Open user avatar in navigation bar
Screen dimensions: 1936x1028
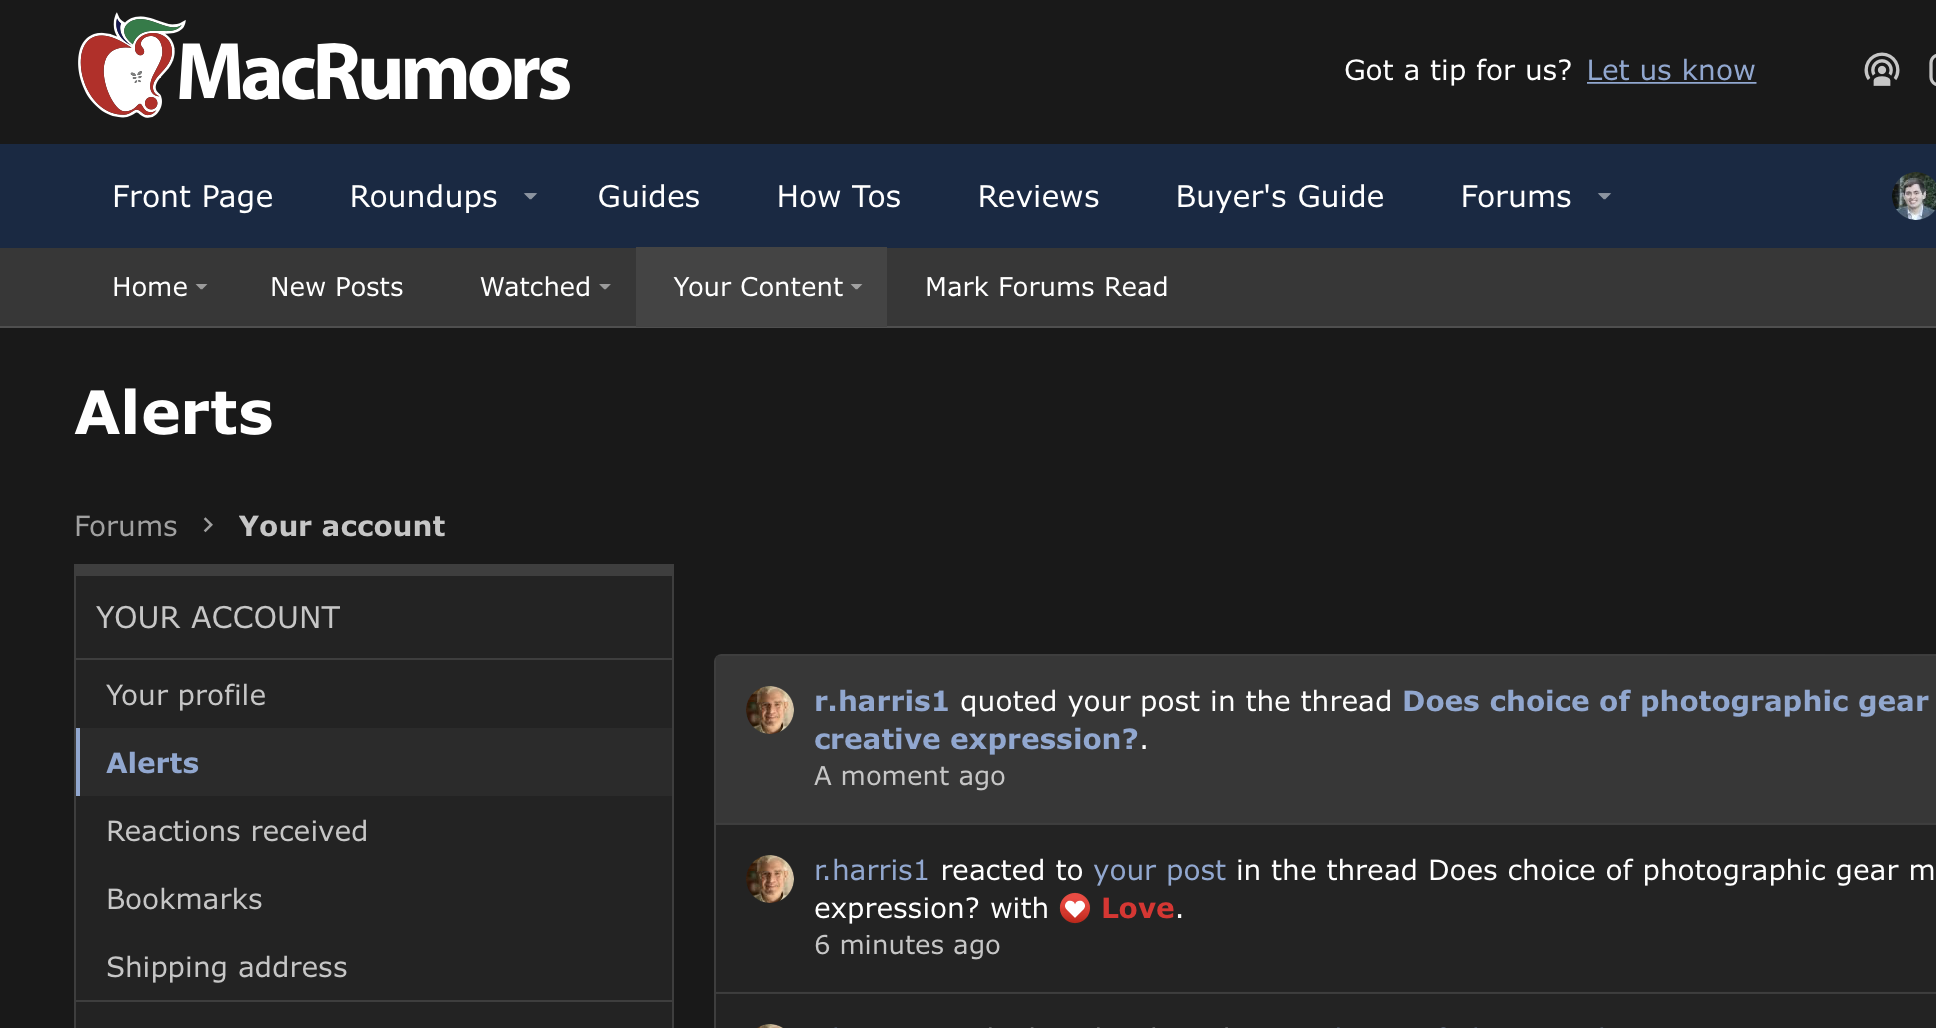pos(1914,196)
